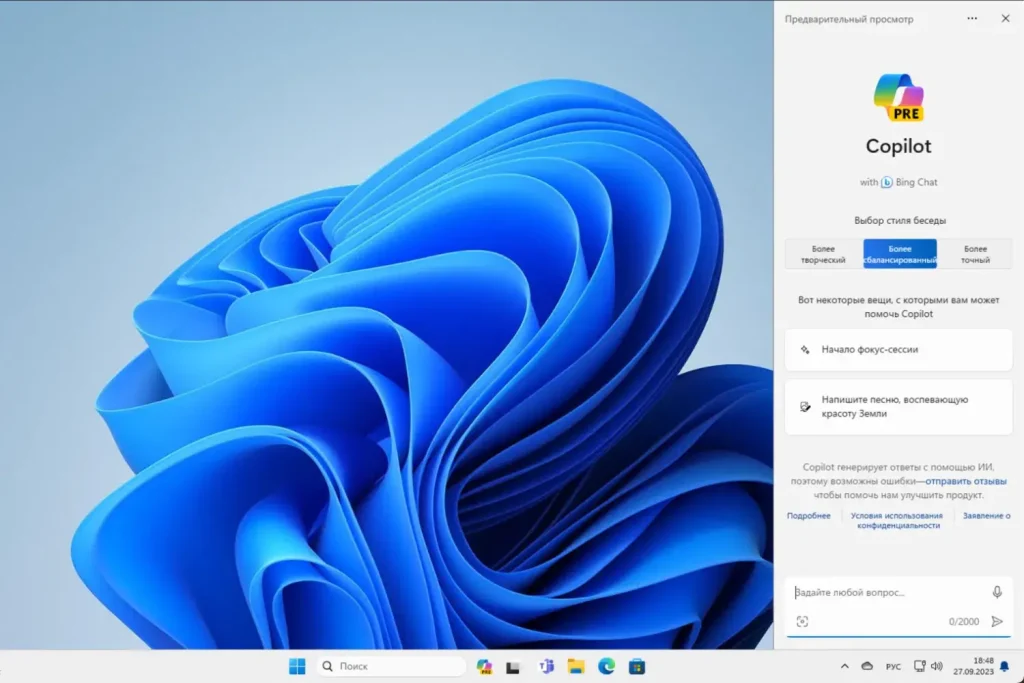Click the microphone icon in Copilot input

coord(996,592)
